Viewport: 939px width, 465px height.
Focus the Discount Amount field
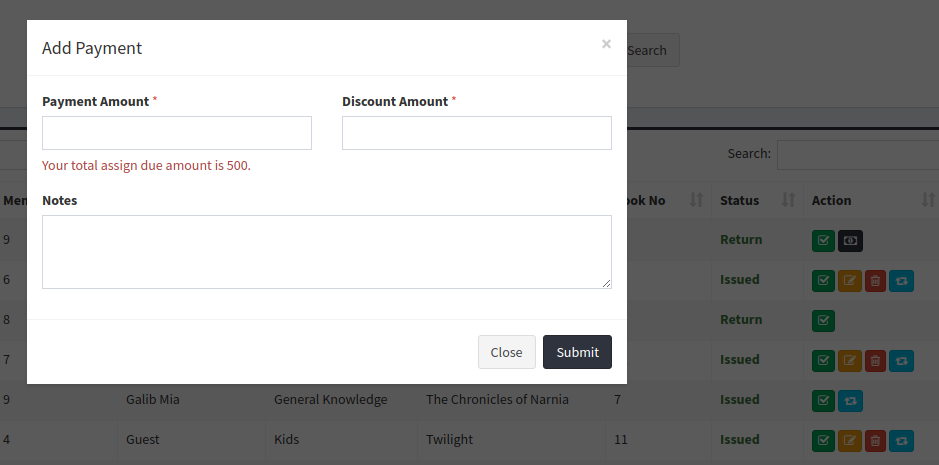477,133
